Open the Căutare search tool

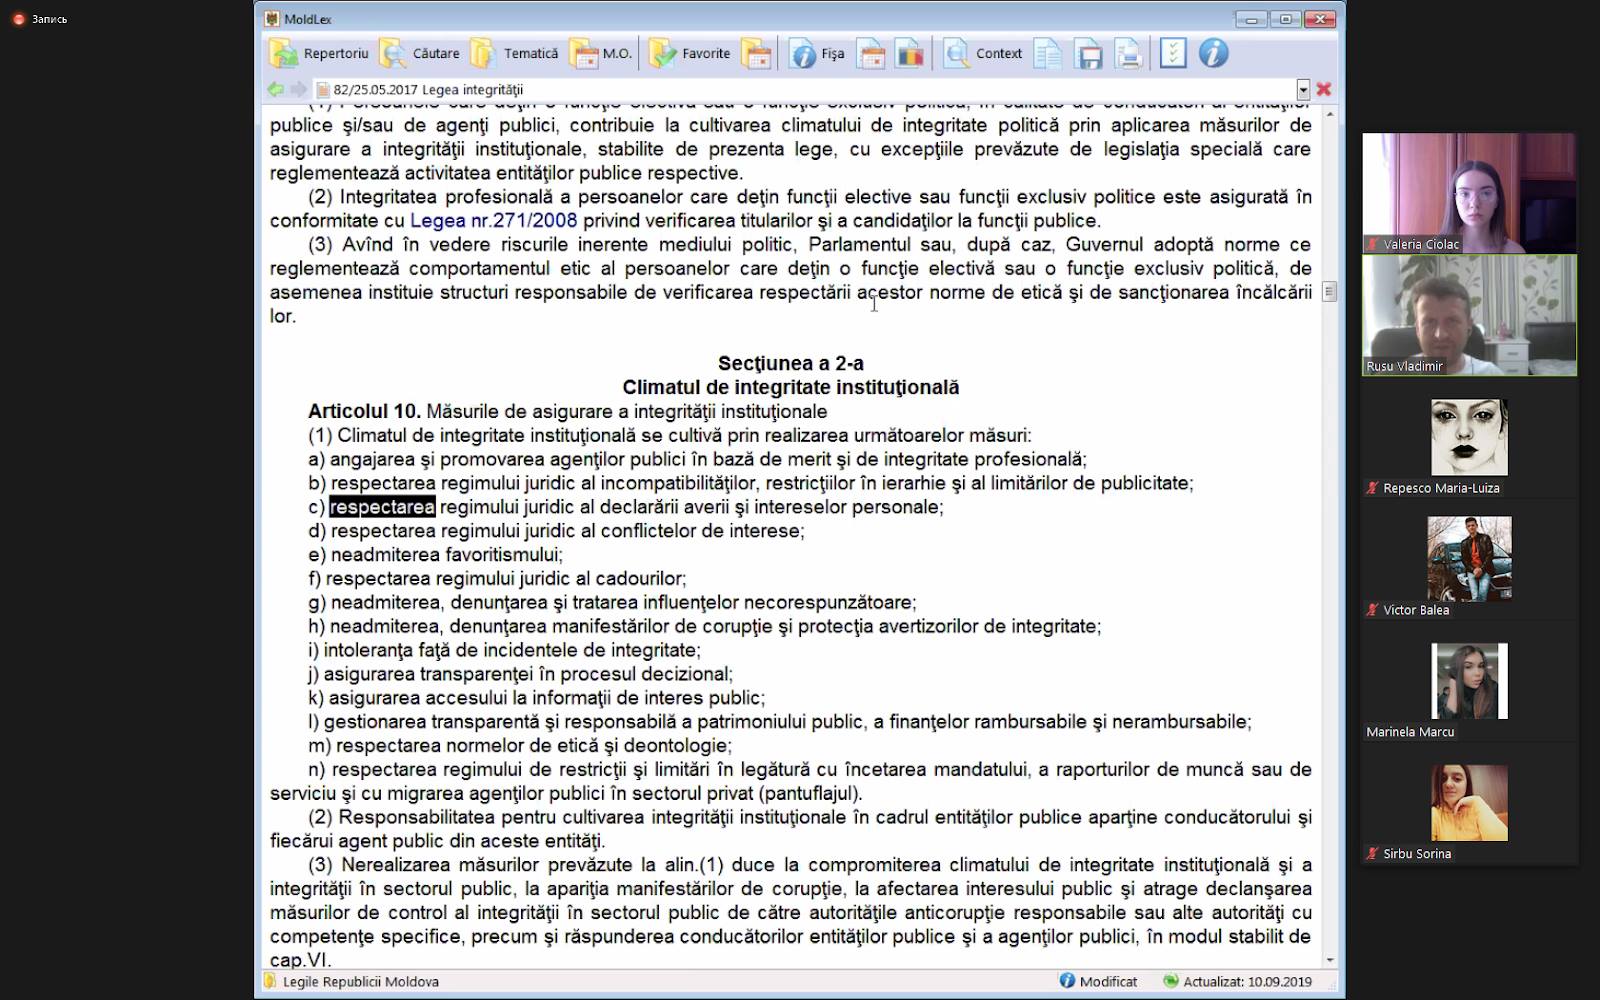pyautogui.click(x=420, y=54)
